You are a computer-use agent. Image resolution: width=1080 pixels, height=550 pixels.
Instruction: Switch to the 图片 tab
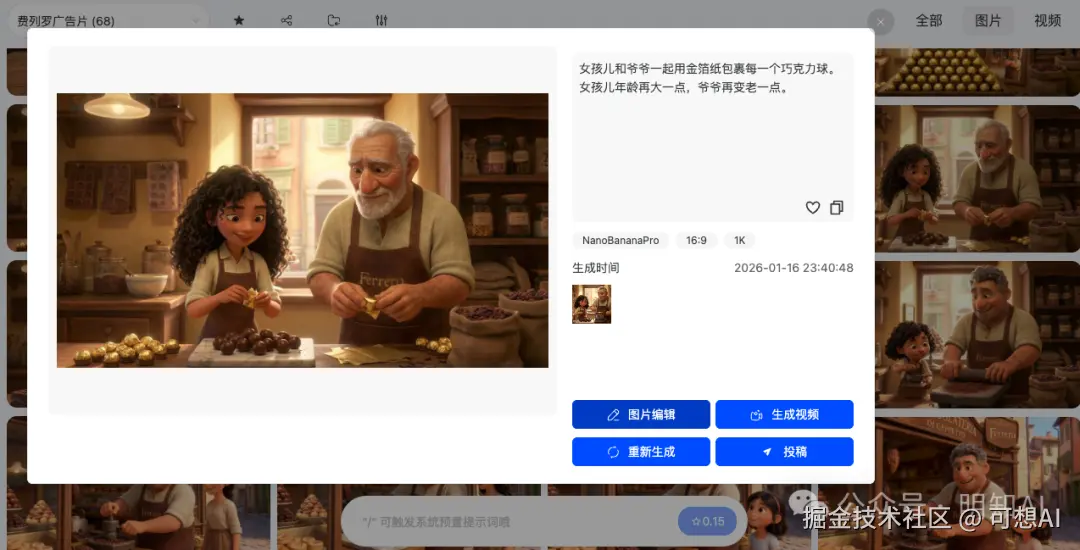pos(988,21)
